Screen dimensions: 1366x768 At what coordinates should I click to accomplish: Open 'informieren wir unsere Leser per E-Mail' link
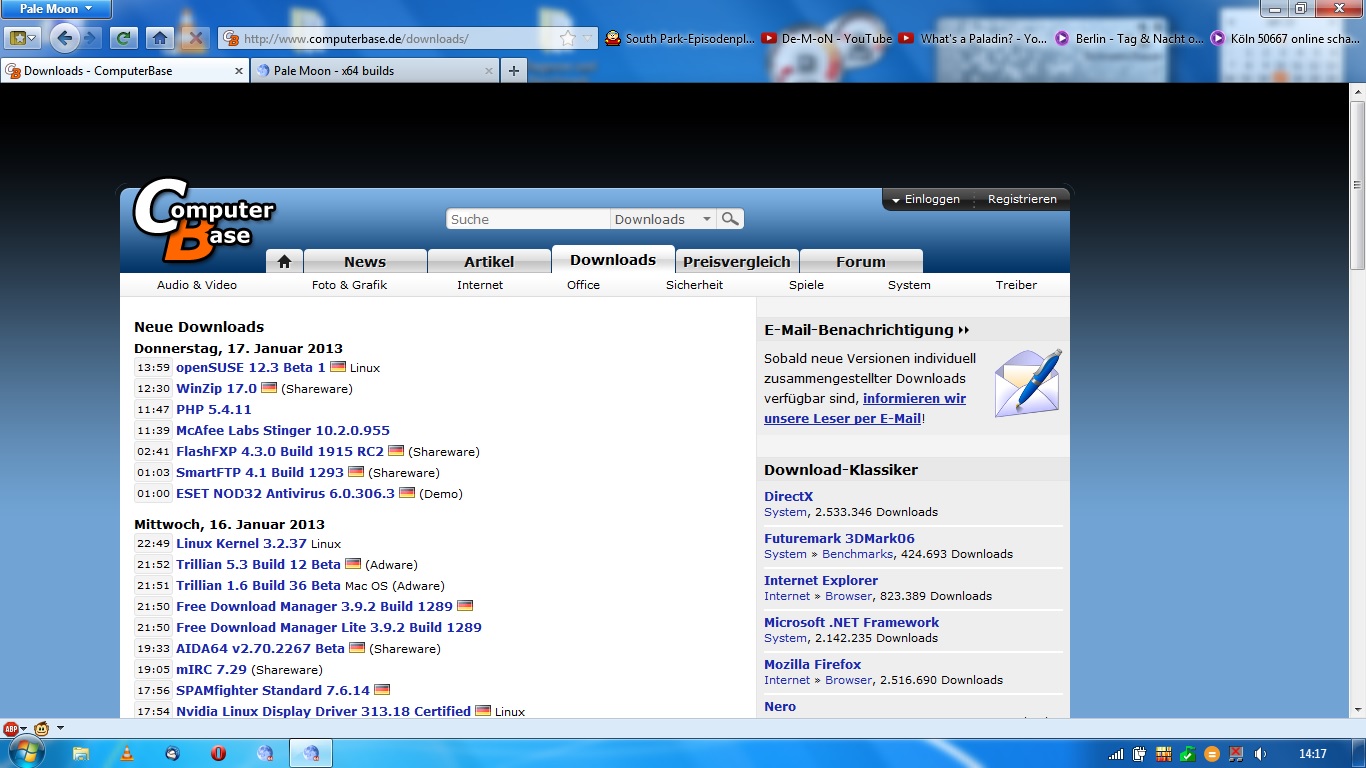[865, 409]
